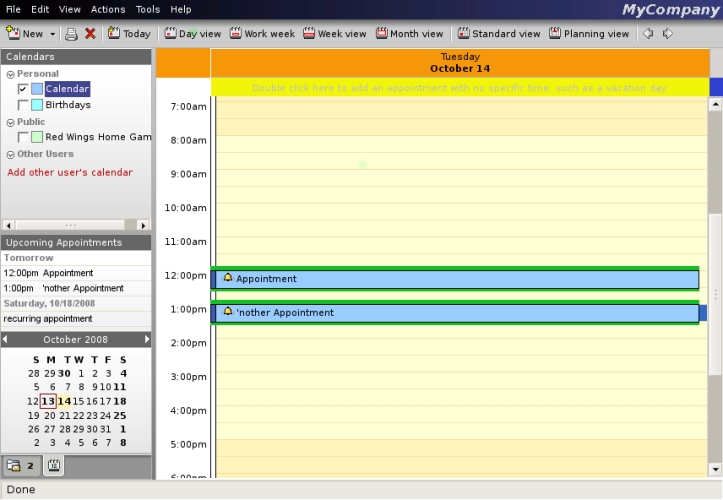This screenshot has height=500, width=723.
Task: Collapse the Personal calendars group
Action: click(10, 74)
